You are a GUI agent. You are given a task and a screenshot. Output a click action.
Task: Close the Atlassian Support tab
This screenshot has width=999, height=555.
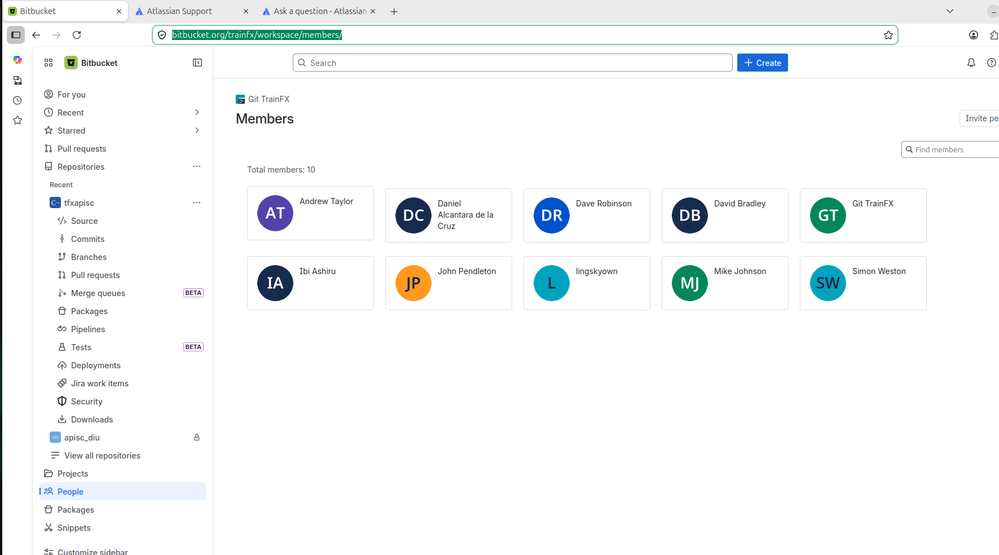coord(246,11)
